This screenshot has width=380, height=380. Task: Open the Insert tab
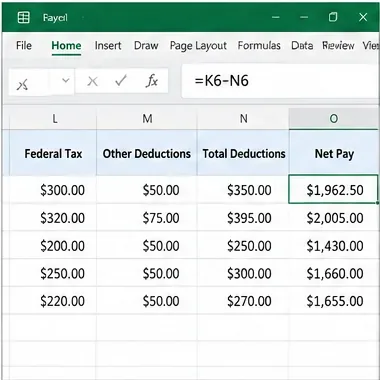[108, 45]
